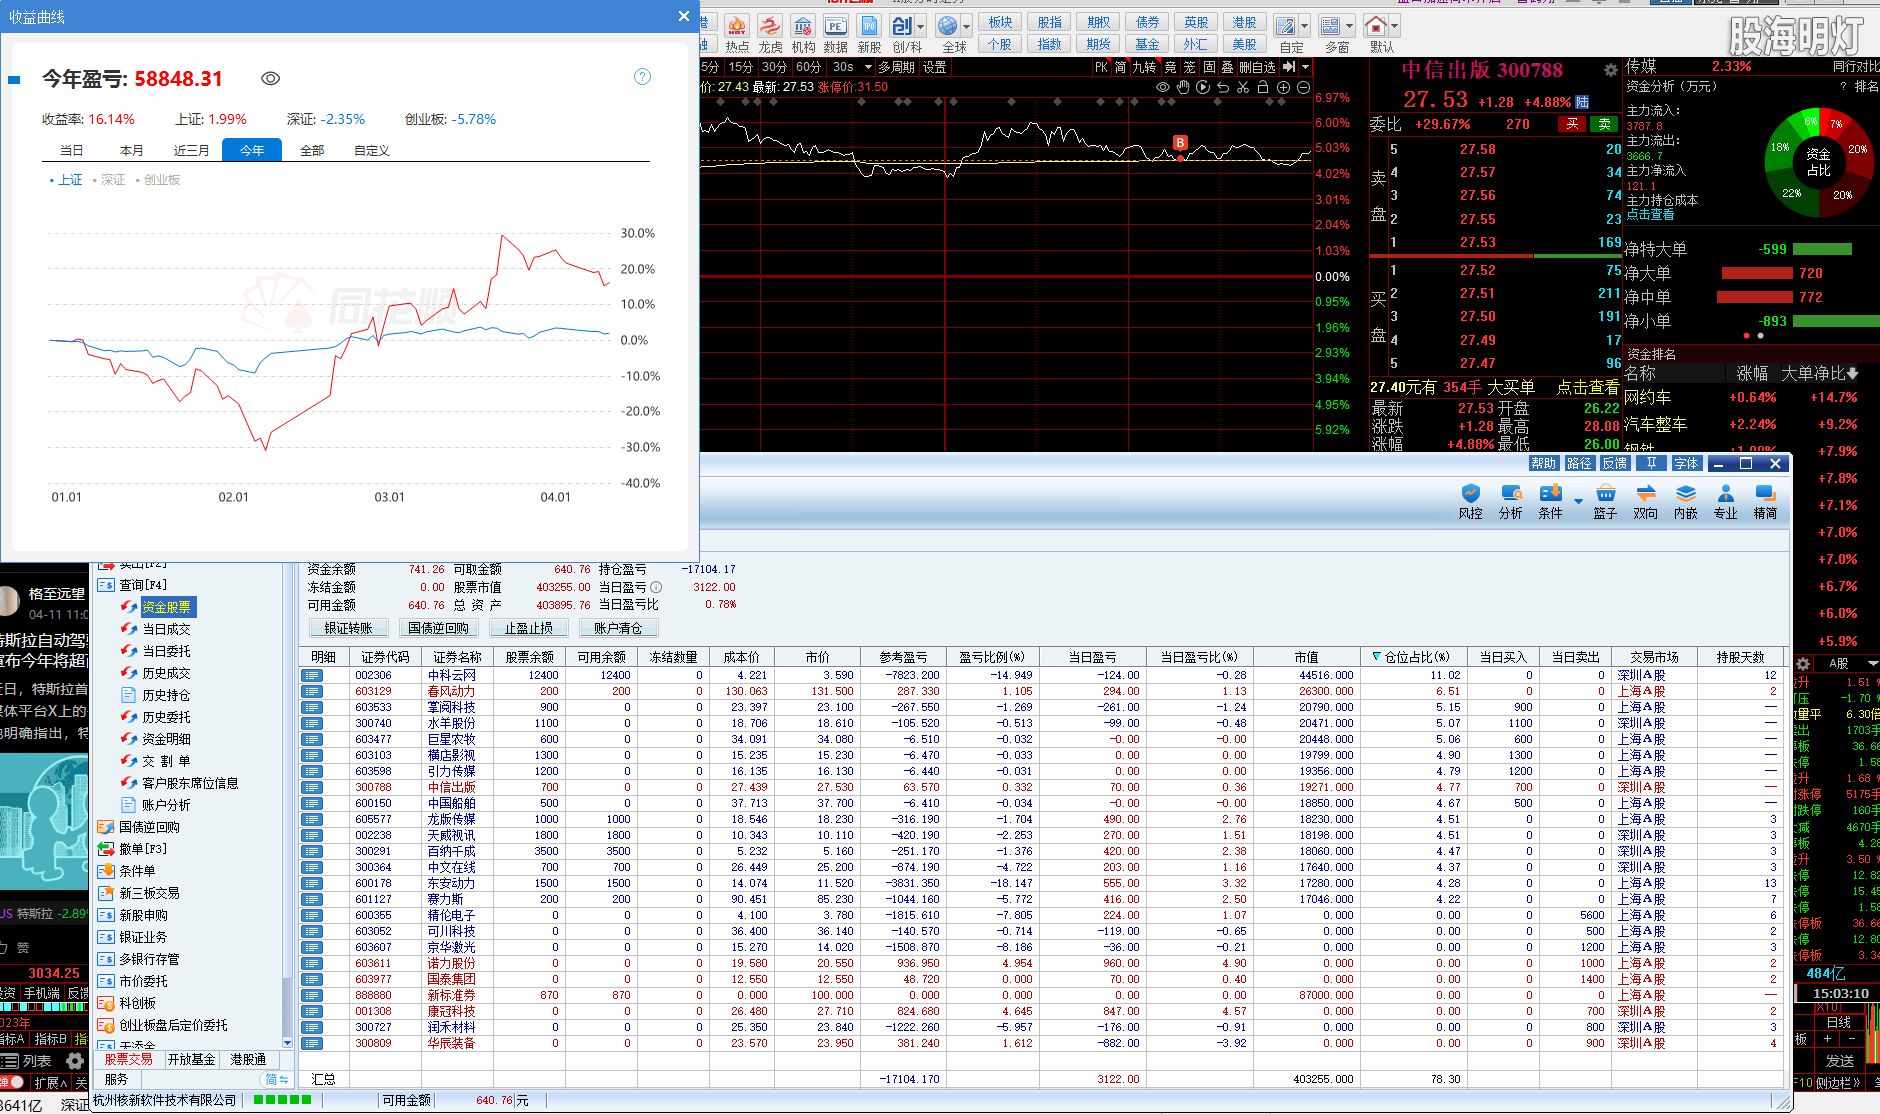
Task: Switch to 精简 compact mode icon
Action: point(1765,502)
